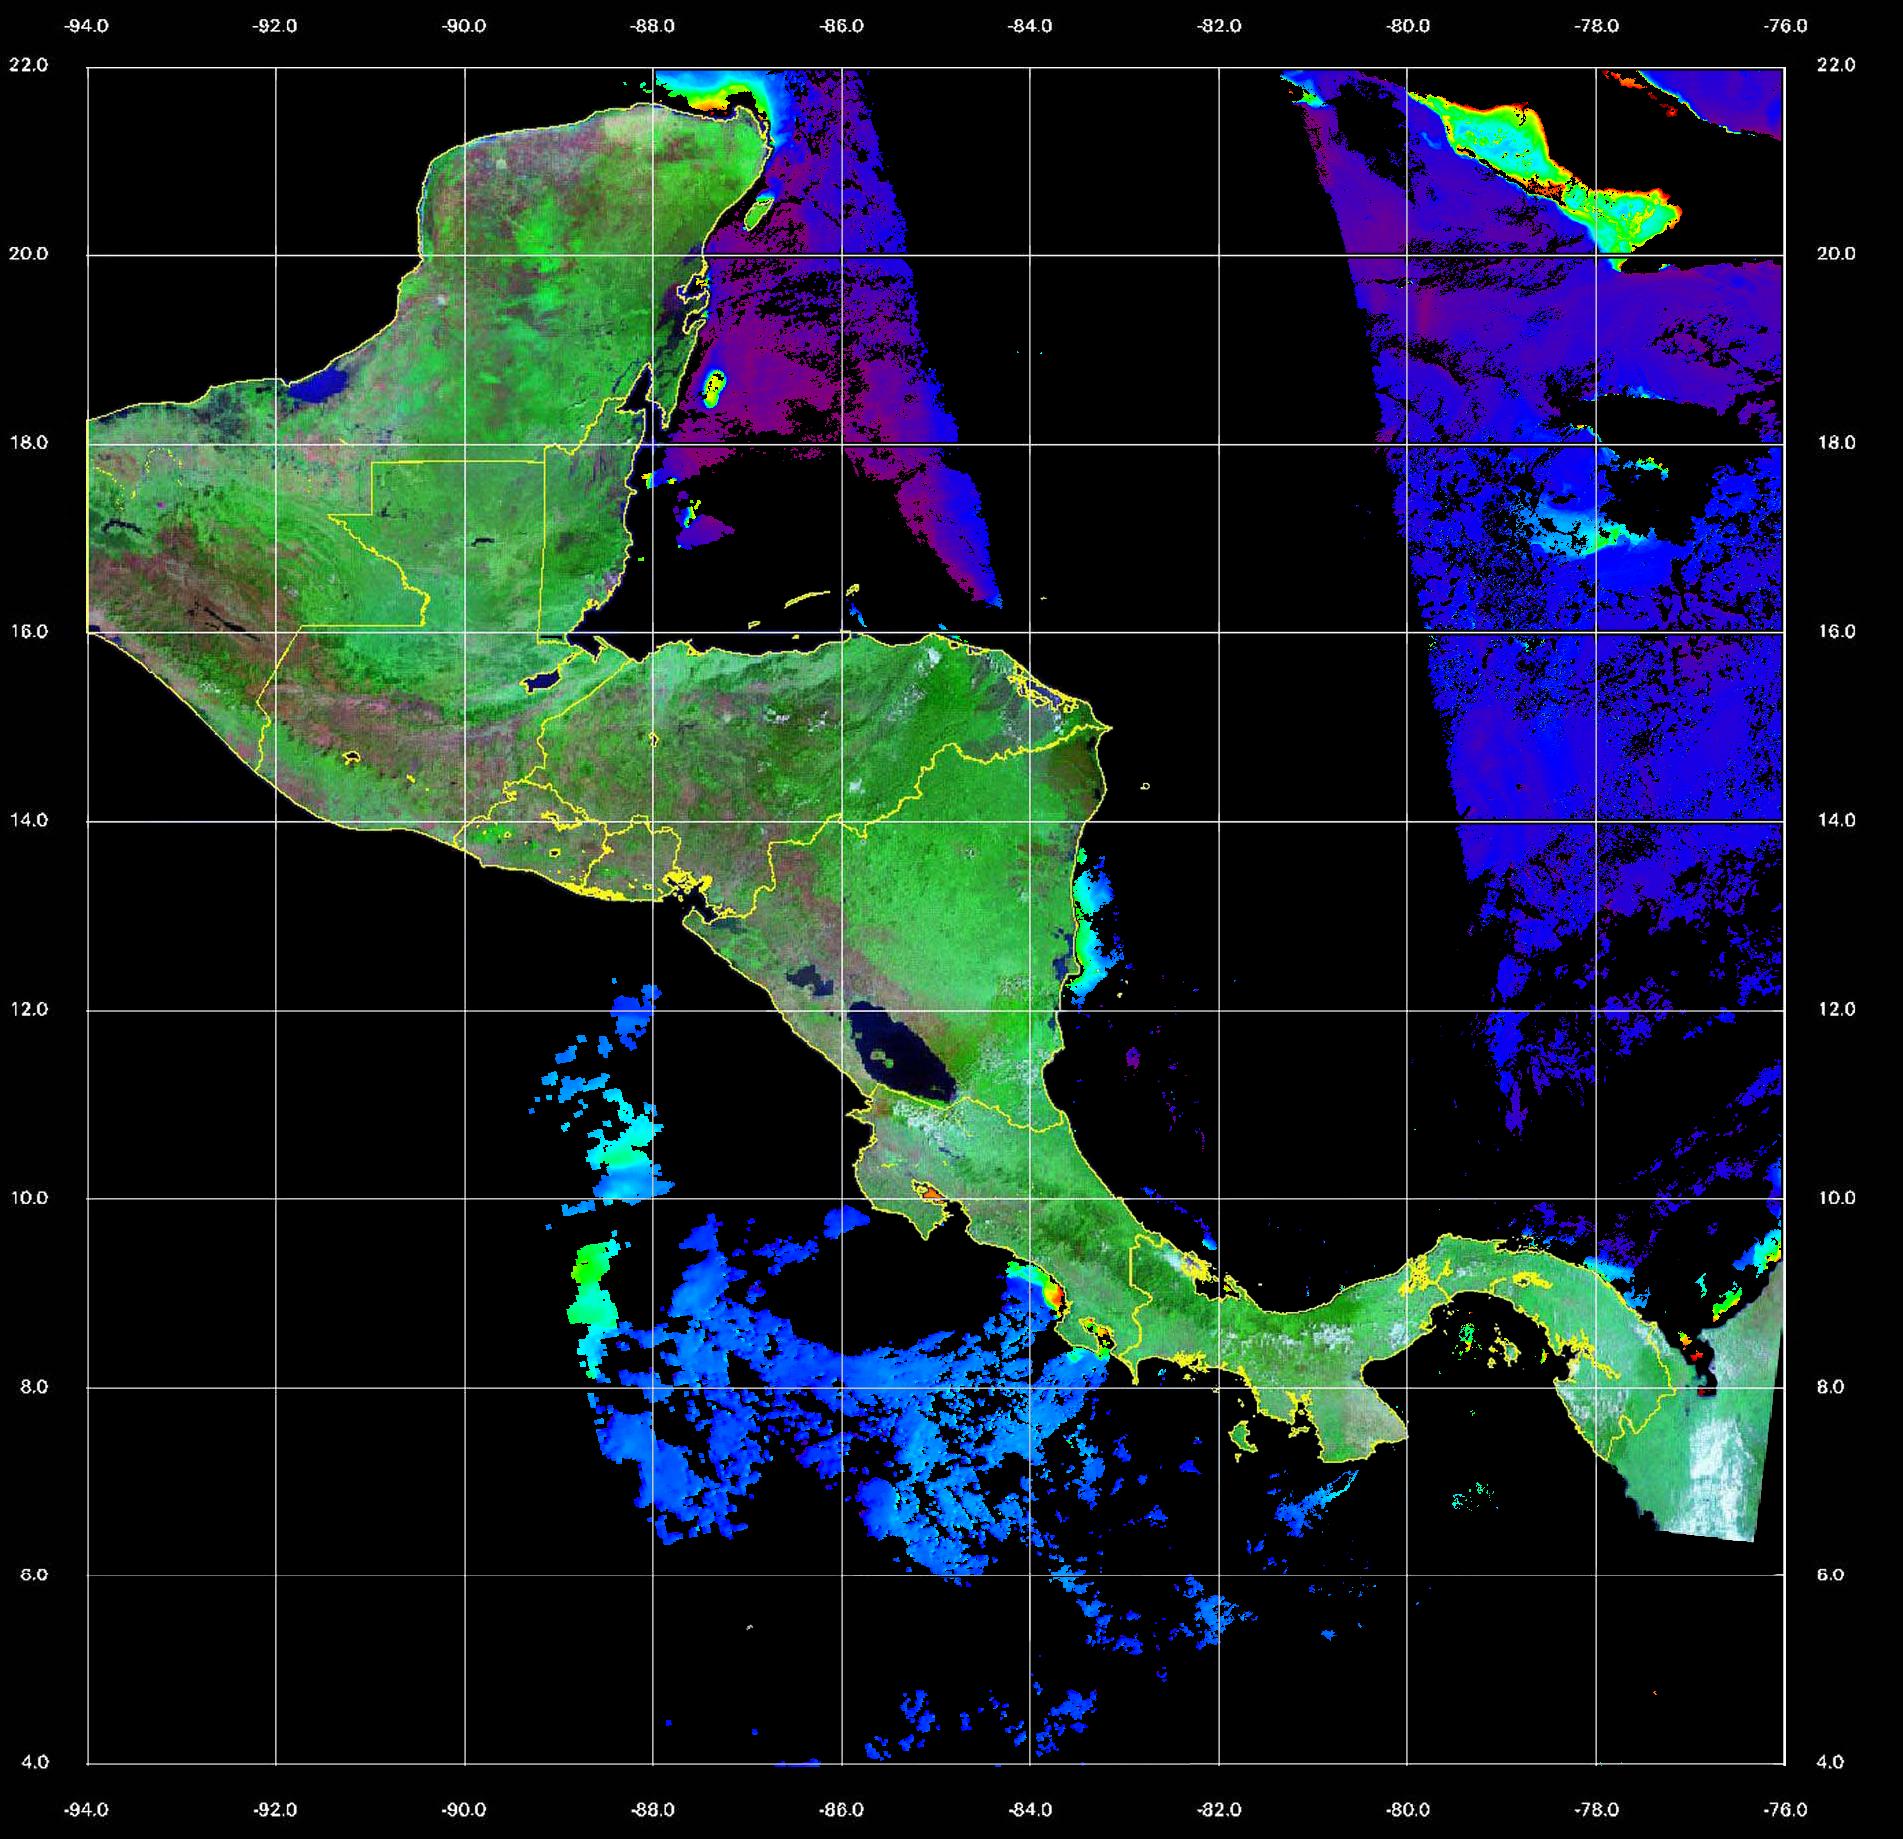Click the dark Lake Izabal in Guatemala
1903x1839 pixels.
pyautogui.click(x=541, y=680)
